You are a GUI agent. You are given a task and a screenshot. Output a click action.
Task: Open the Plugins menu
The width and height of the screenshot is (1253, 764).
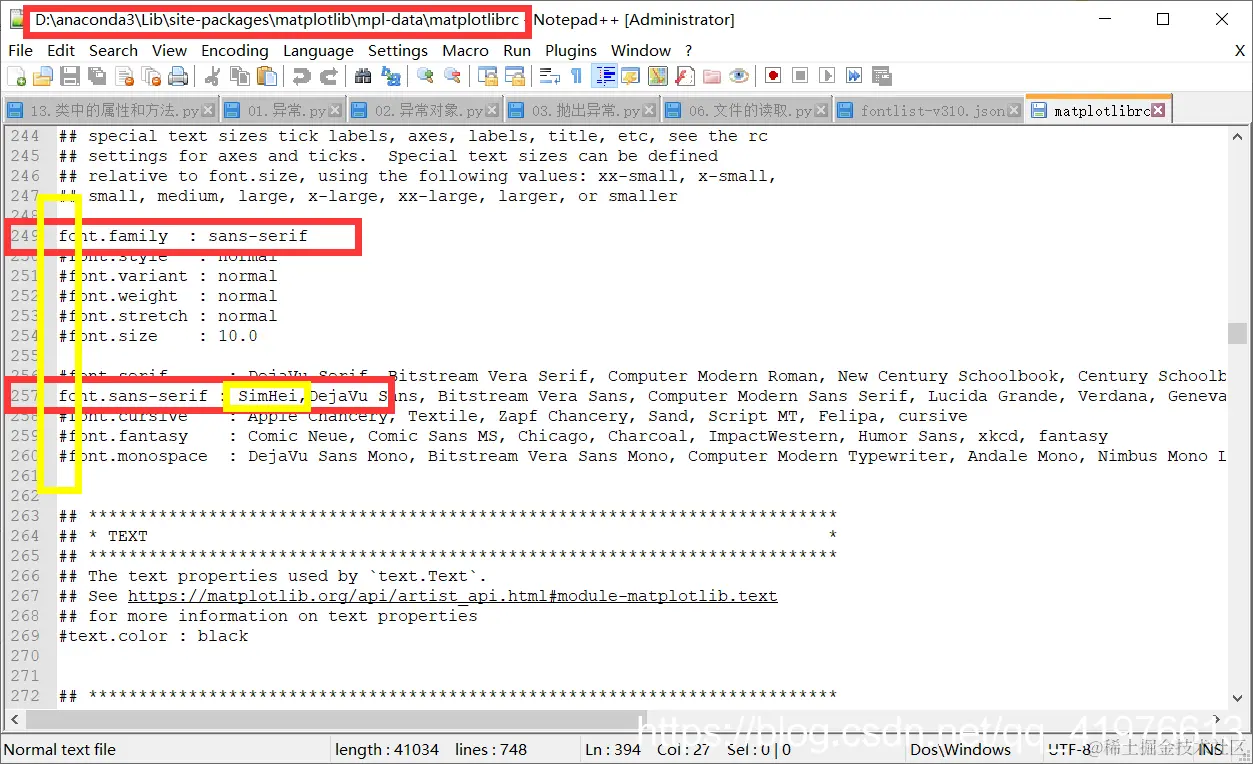[571, 50]
